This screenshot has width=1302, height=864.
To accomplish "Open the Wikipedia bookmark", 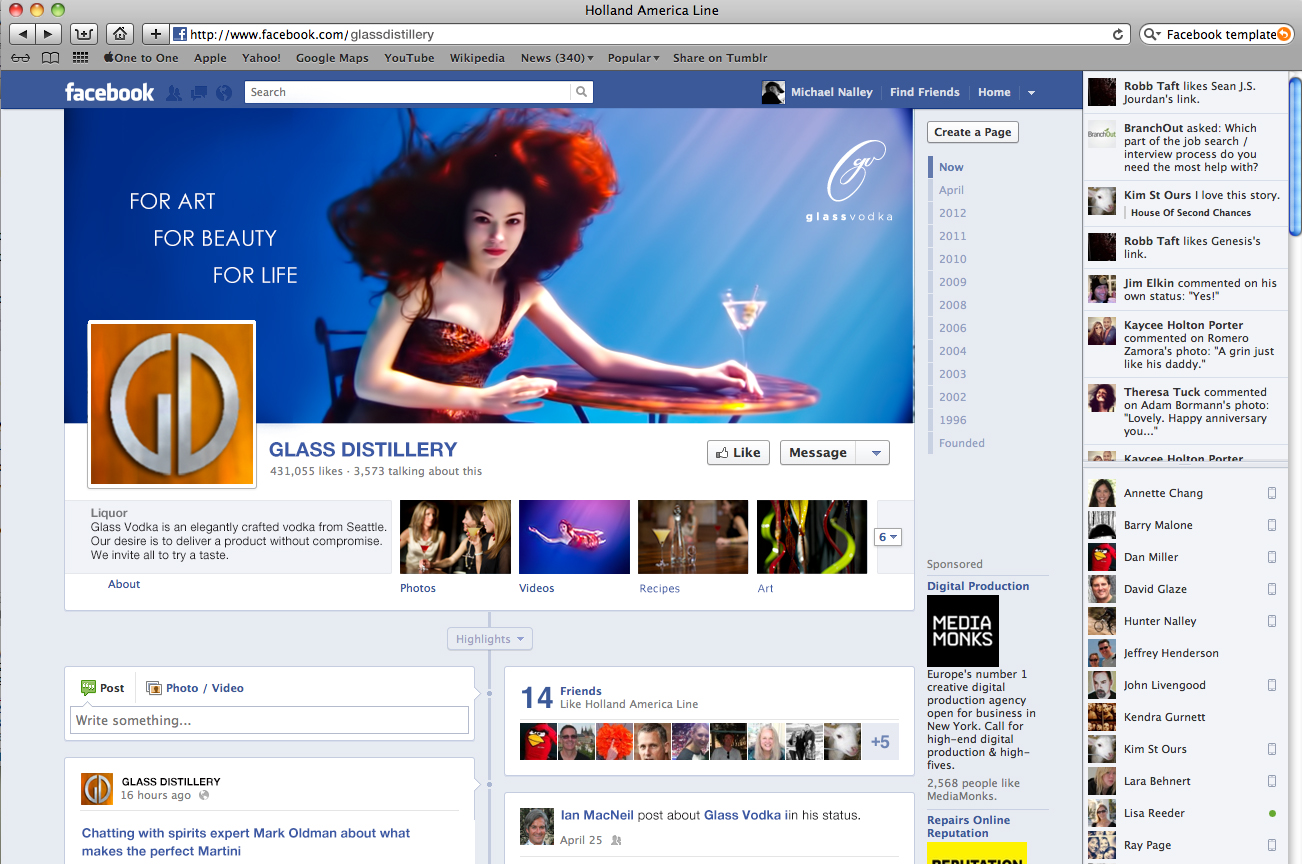I will point(477,58).
